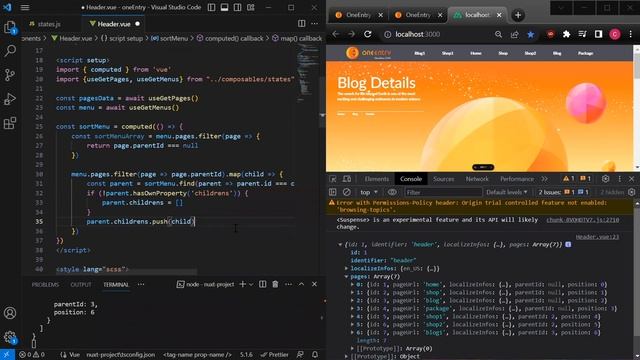The image size is (640, 360).
Task: Open the Chrome three-dot menu
Action: point(631,35)
